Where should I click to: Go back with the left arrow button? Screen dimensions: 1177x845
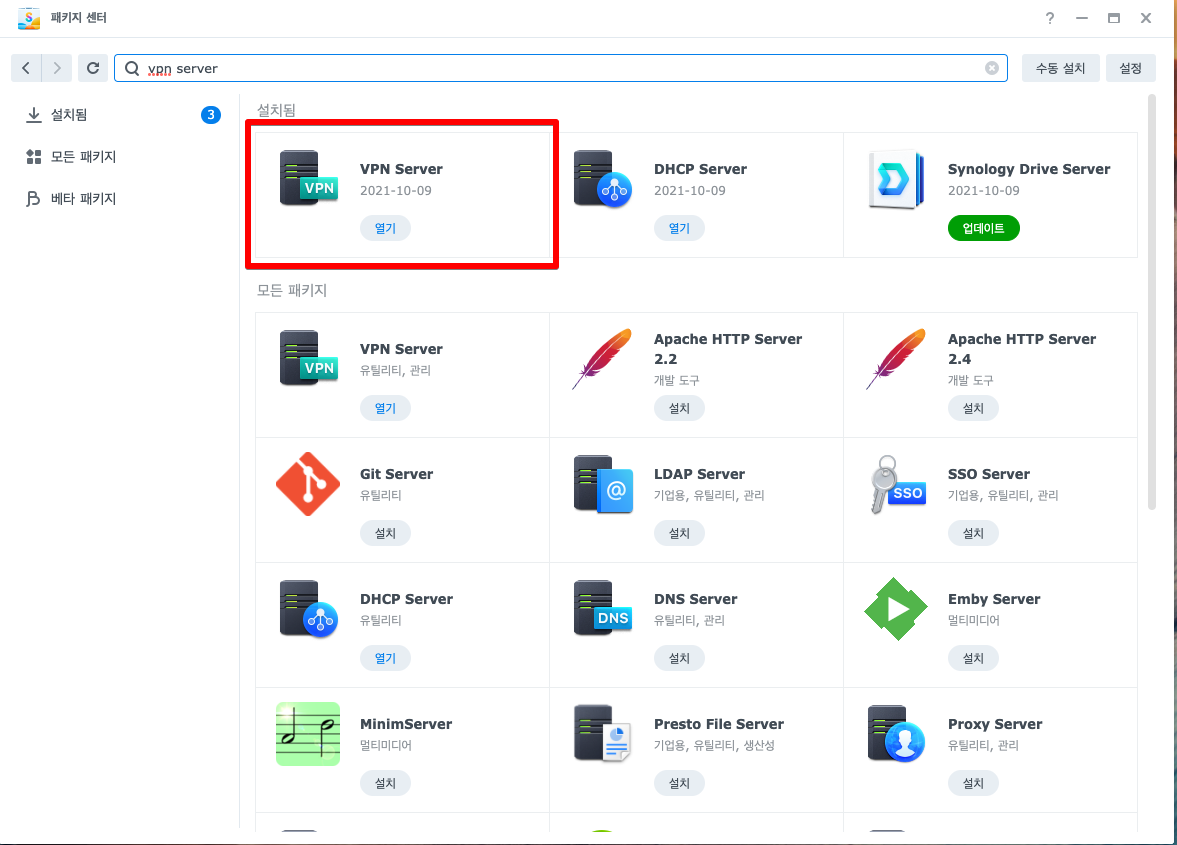[26, 68]
